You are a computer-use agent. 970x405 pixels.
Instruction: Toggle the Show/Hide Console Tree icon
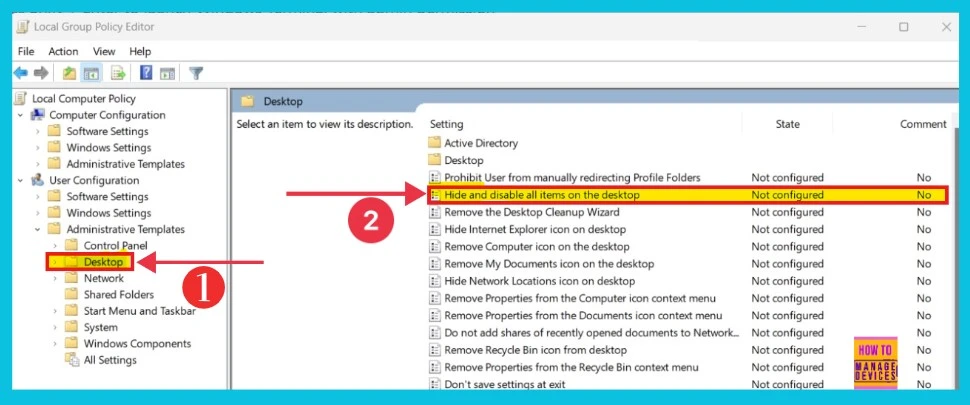pyautogui.click(x=92, y=73)
